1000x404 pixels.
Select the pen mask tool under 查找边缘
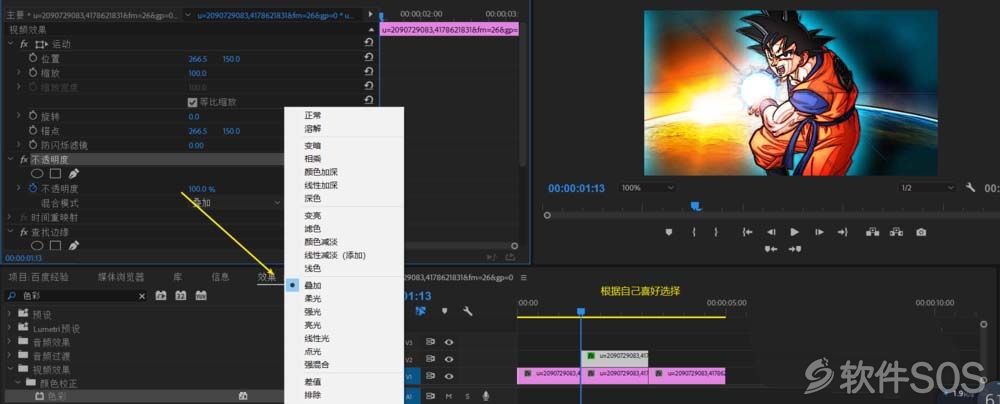73,245
